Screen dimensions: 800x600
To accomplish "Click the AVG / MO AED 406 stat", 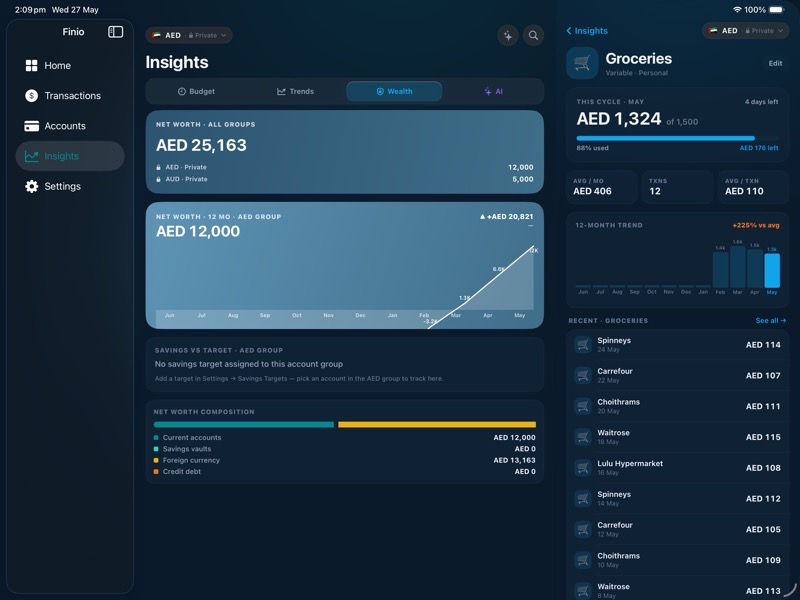I will [x=602, y=187].
